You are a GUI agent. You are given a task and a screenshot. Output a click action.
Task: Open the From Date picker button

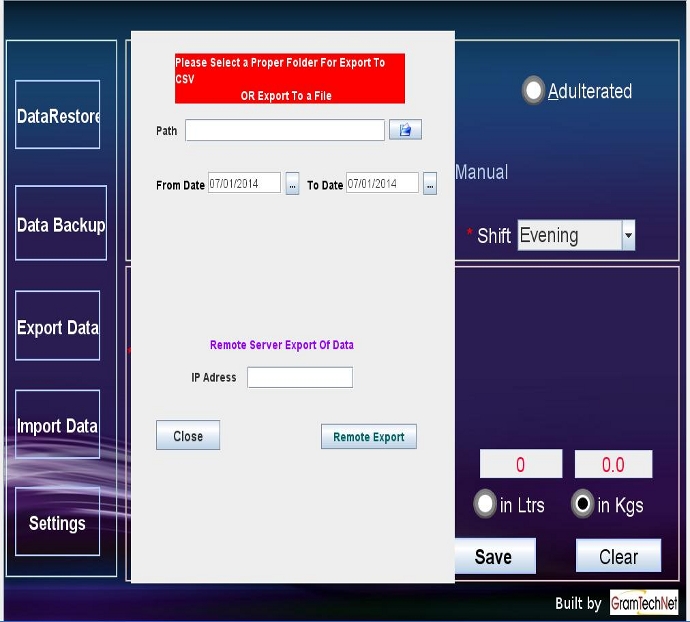(292, 184)
